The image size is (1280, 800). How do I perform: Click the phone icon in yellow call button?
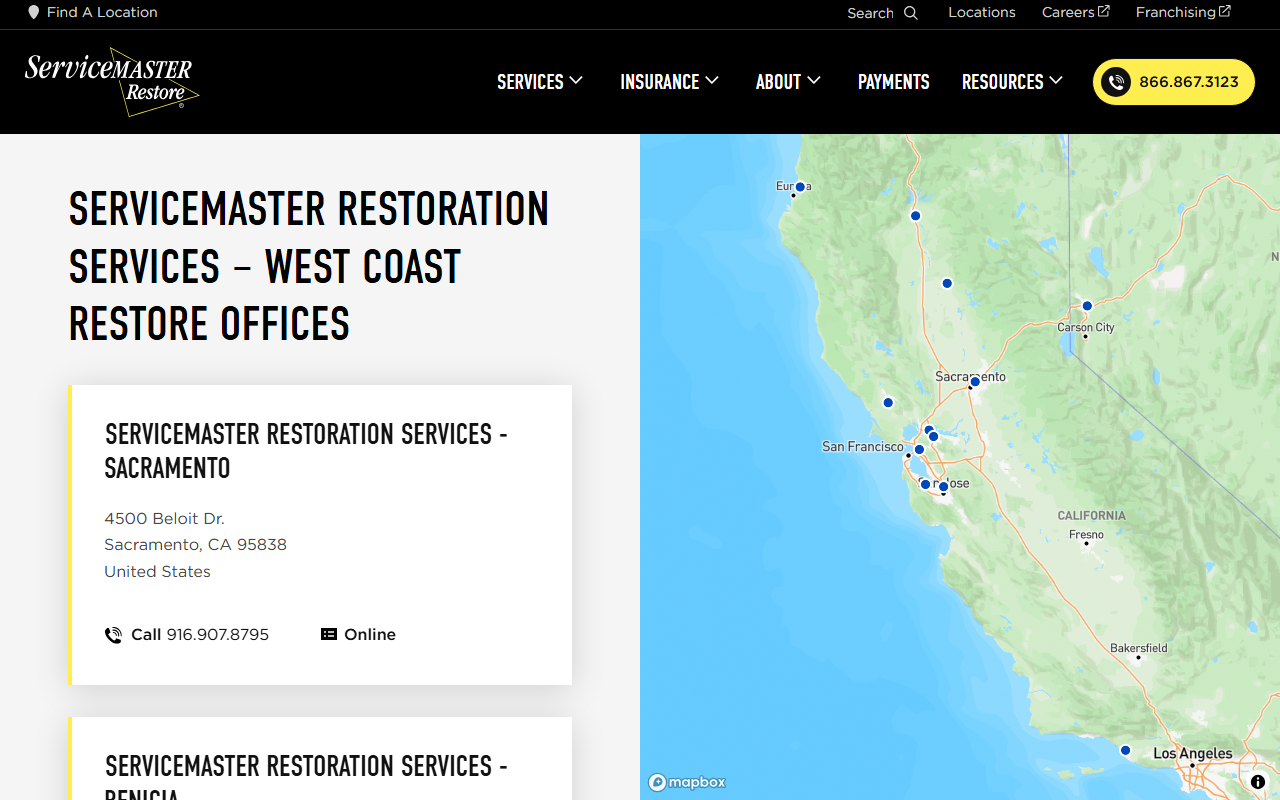pyautogui.click(x=1117, y=82)
